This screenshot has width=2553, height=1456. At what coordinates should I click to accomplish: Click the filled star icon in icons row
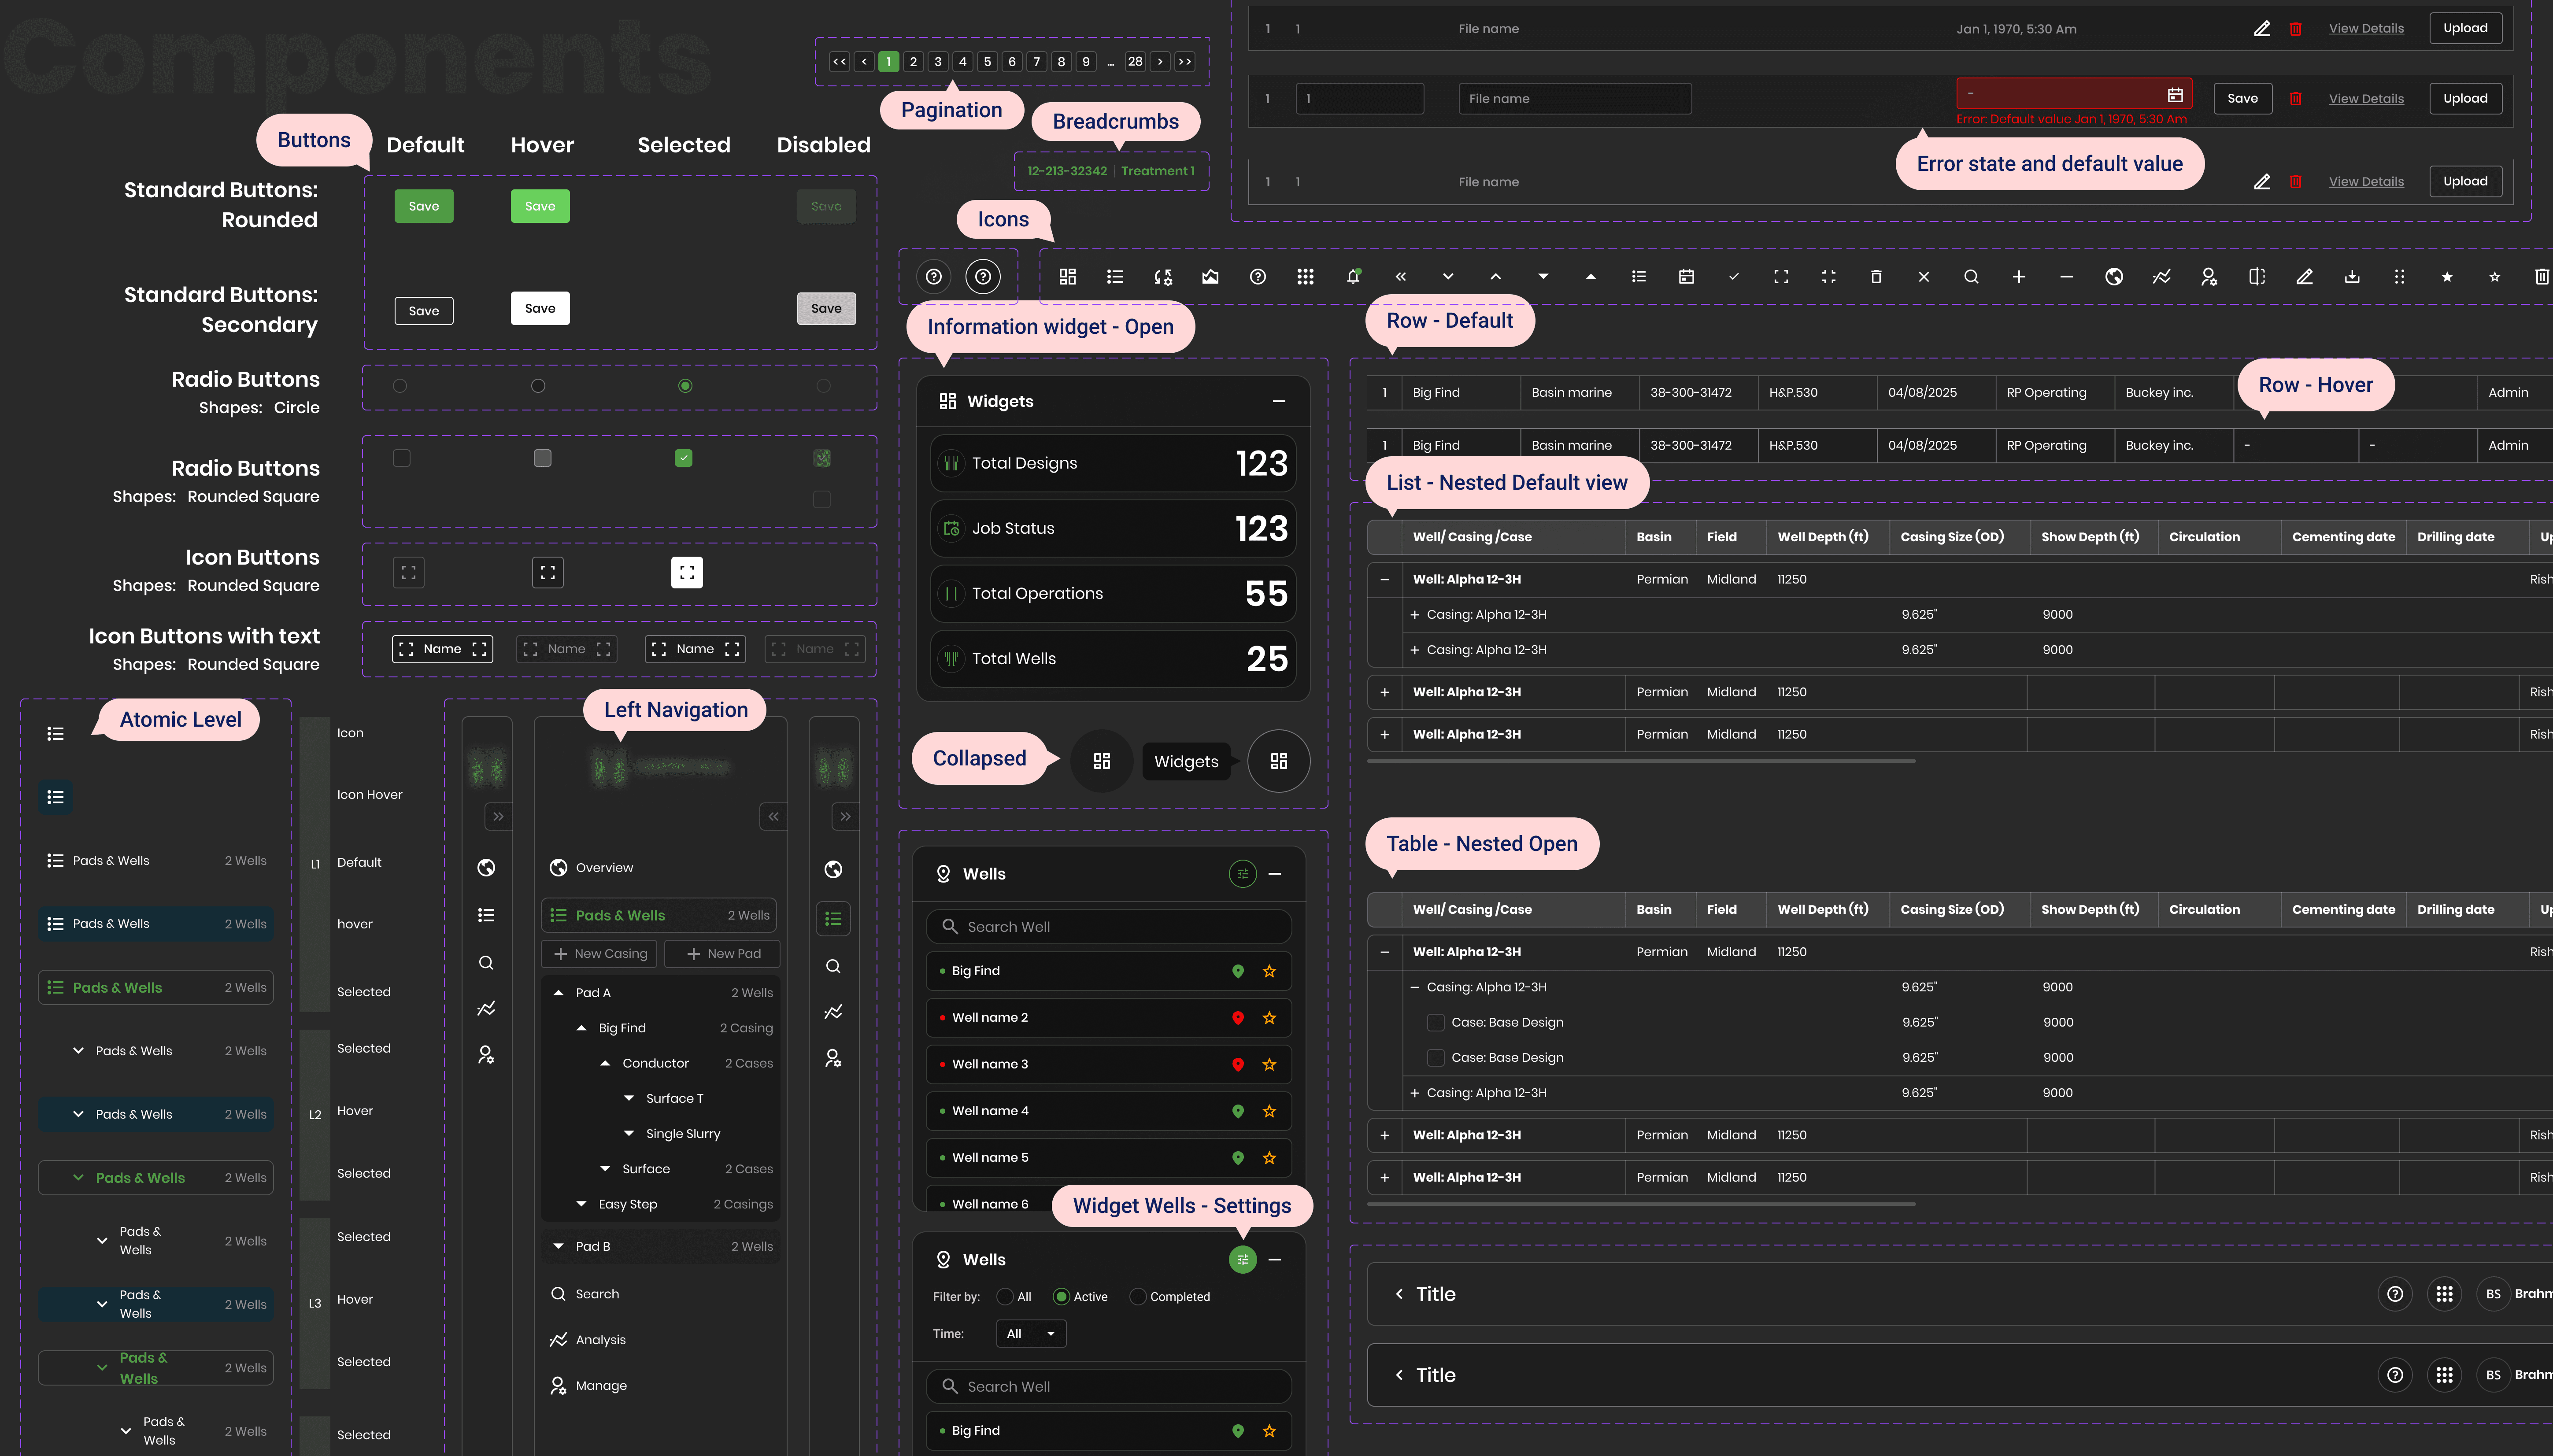2447,277
